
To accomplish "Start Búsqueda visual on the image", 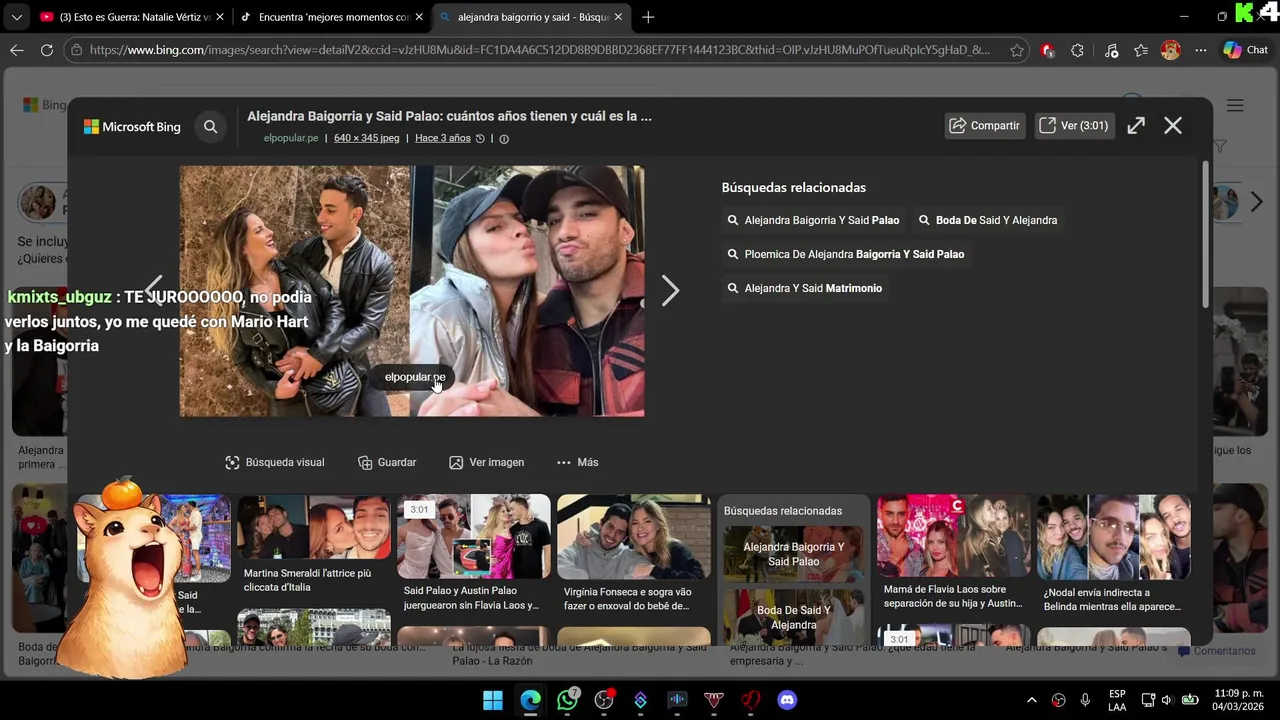I will click(x=275, y=462).
